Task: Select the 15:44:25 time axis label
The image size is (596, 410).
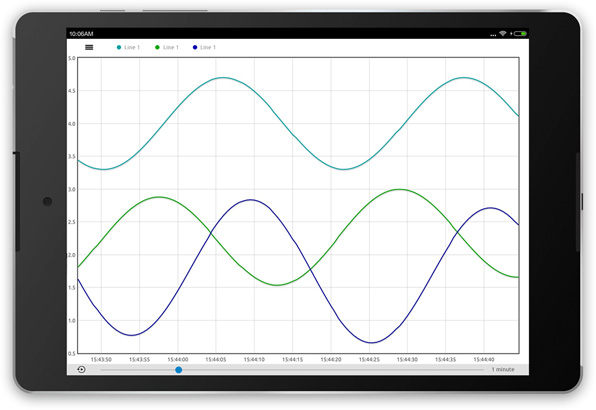Action: click(369, 359)
